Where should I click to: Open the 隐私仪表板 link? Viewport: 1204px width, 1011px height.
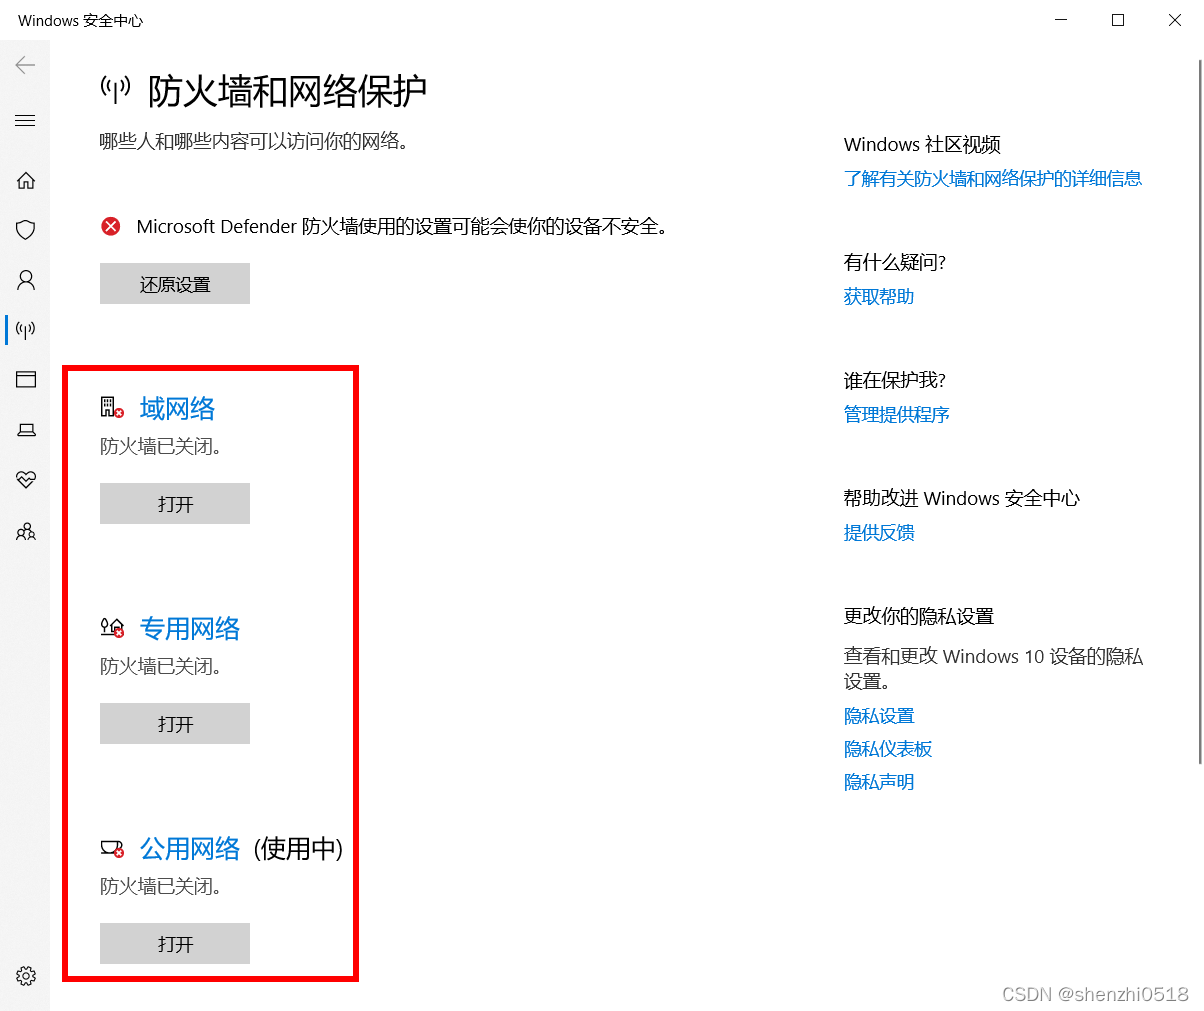888,749
